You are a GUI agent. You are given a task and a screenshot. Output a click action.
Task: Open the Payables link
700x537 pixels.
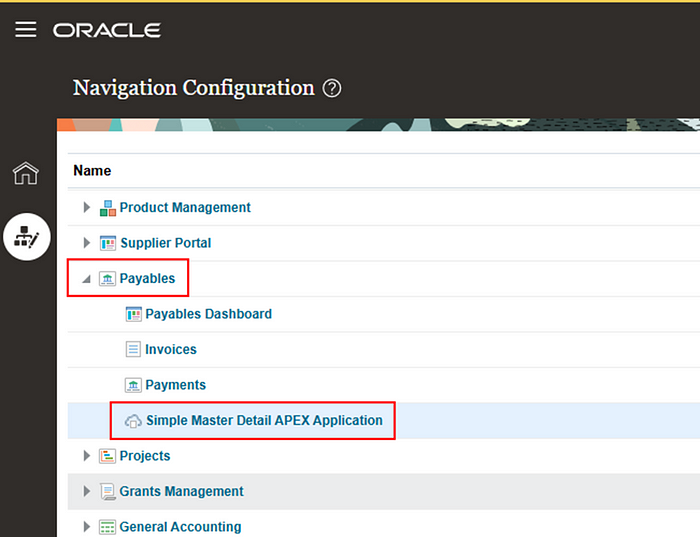[x=147, y=279]
